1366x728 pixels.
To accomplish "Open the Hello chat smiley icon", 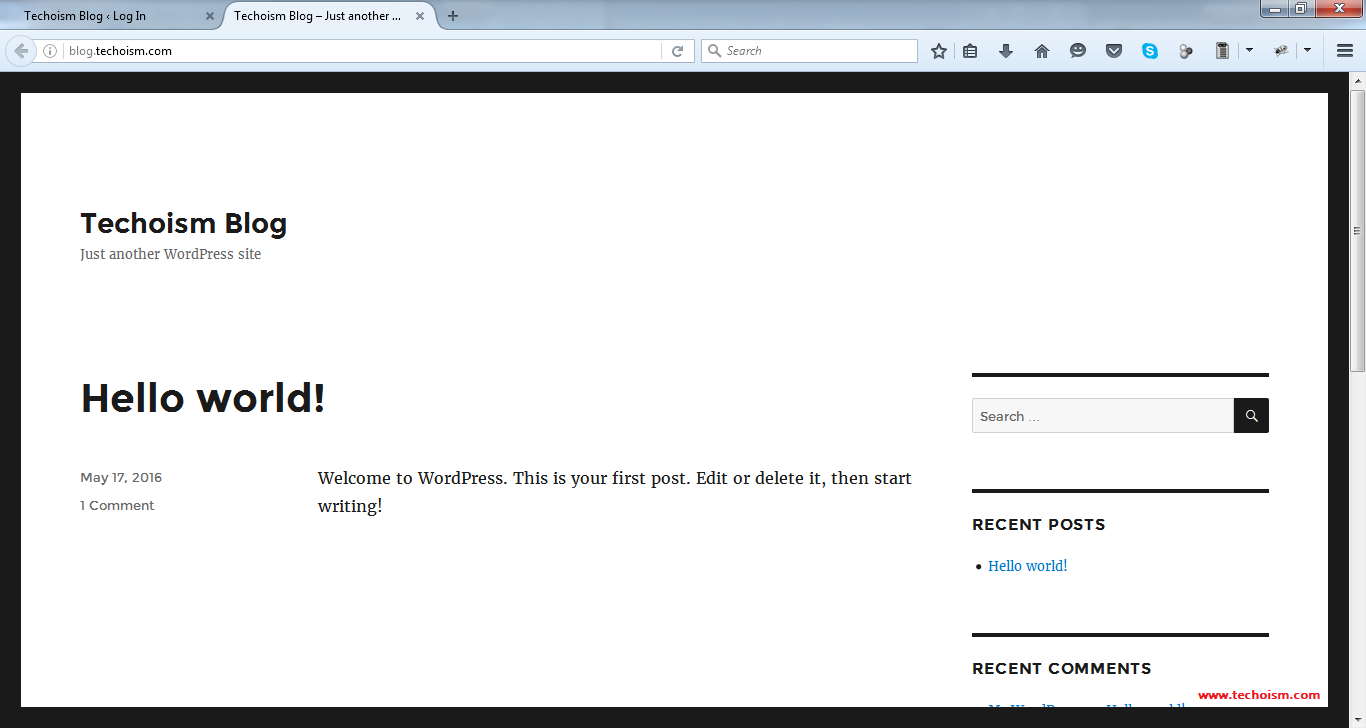I will (x=1078, y=51).
